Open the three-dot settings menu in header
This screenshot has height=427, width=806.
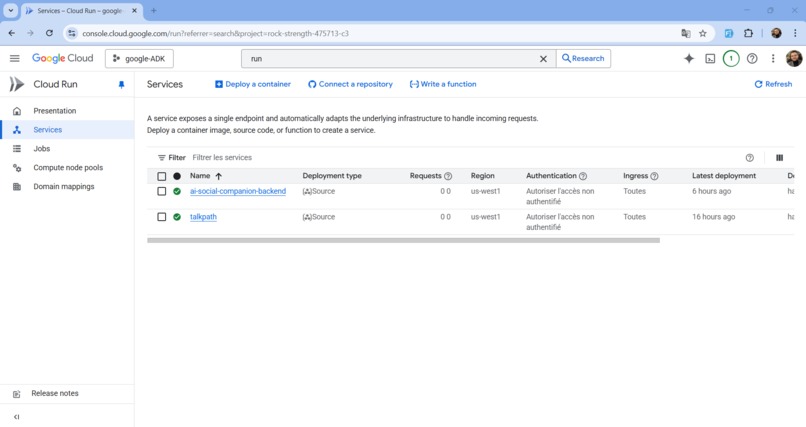click(x=773, y=59)
